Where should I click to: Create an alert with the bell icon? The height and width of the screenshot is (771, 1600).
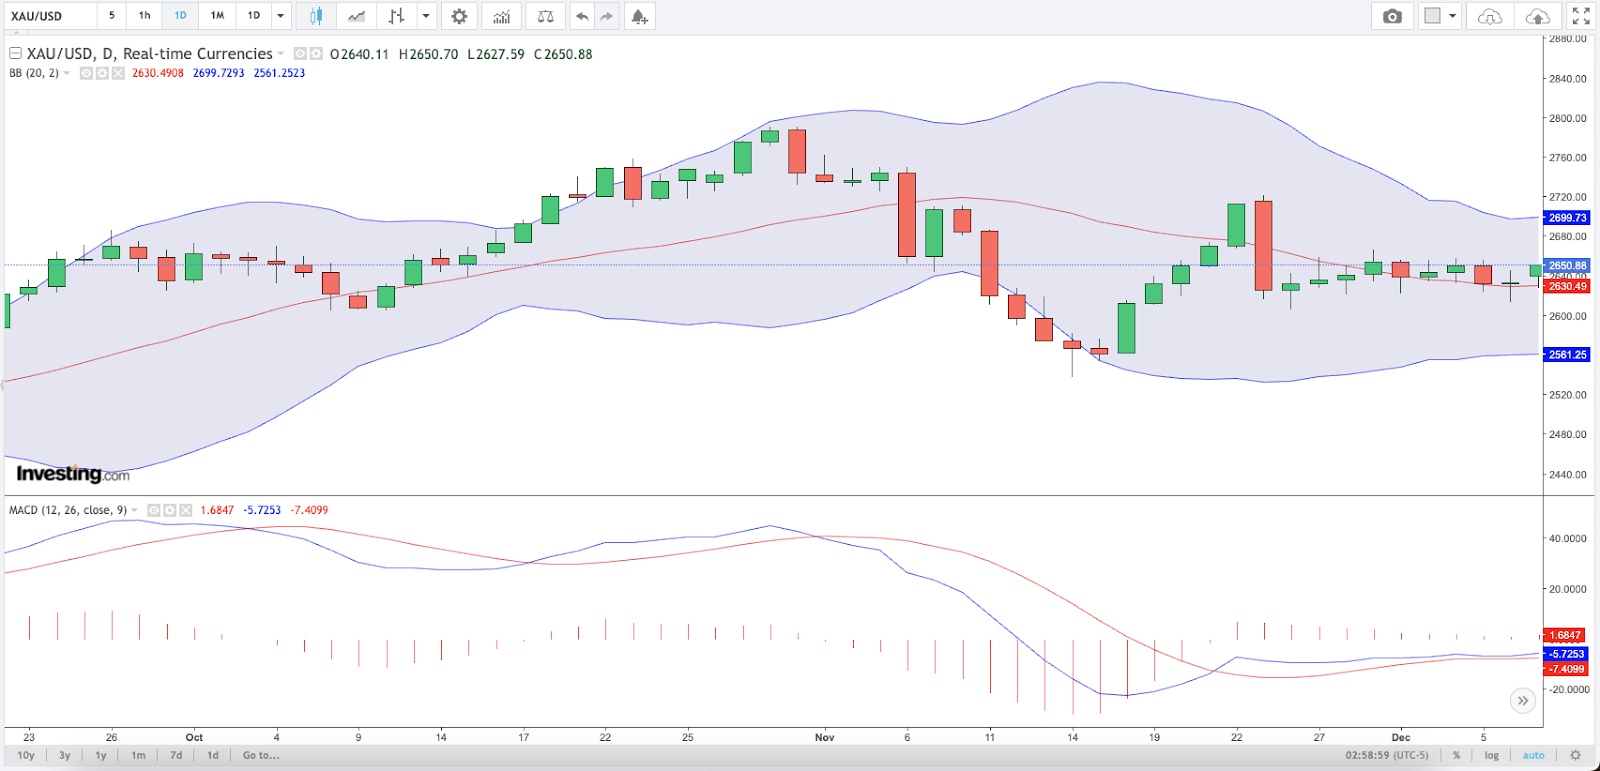point(639,16)
